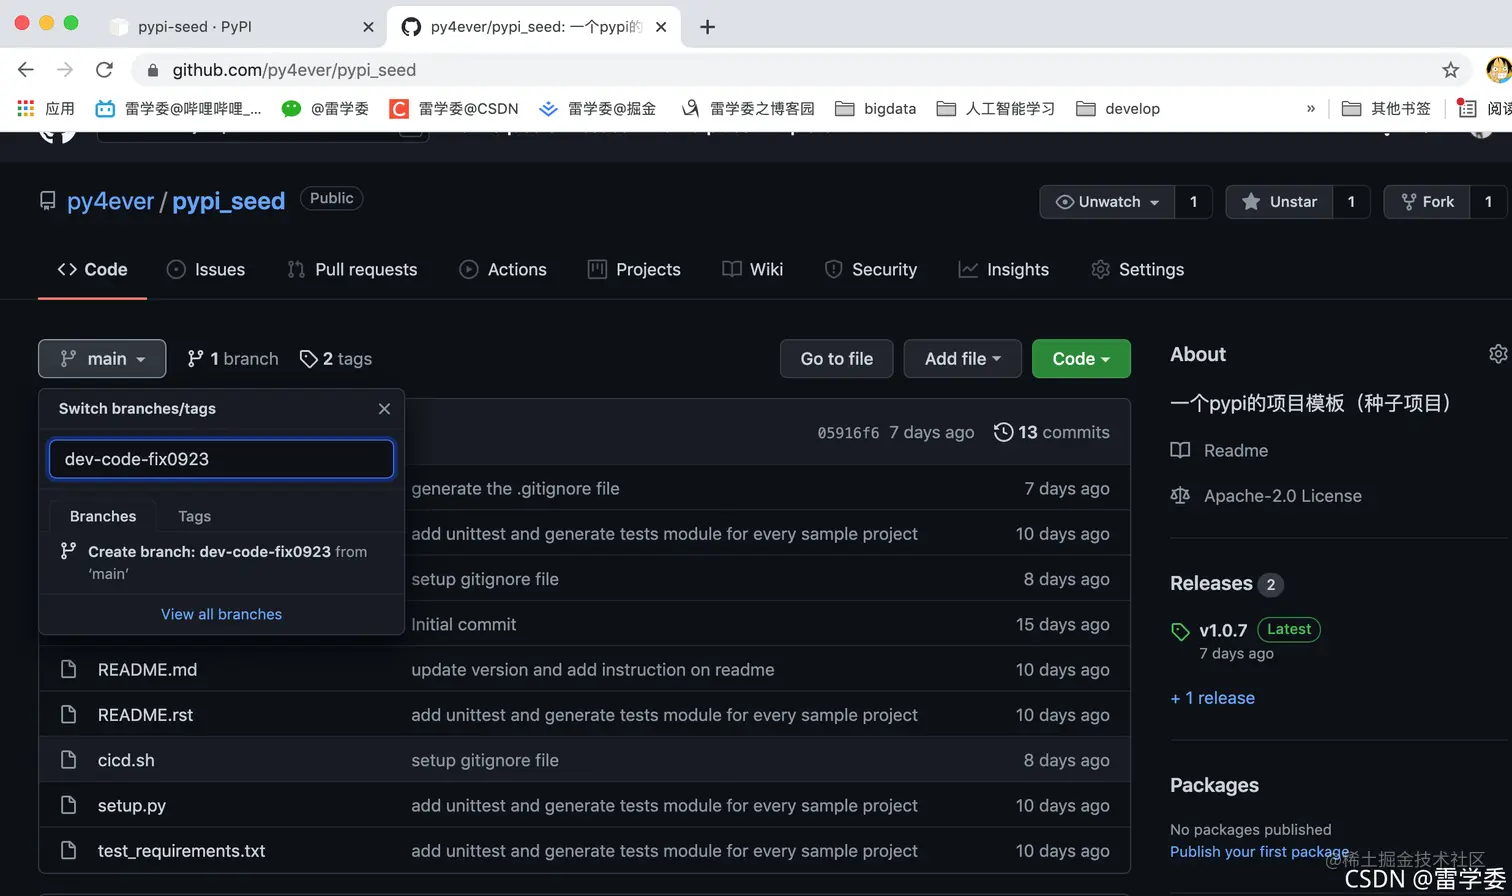The image size is (1512, 896).
Task: Open the 其他书签 folder
Action: pyautogui.click(x=1386, y=108)
